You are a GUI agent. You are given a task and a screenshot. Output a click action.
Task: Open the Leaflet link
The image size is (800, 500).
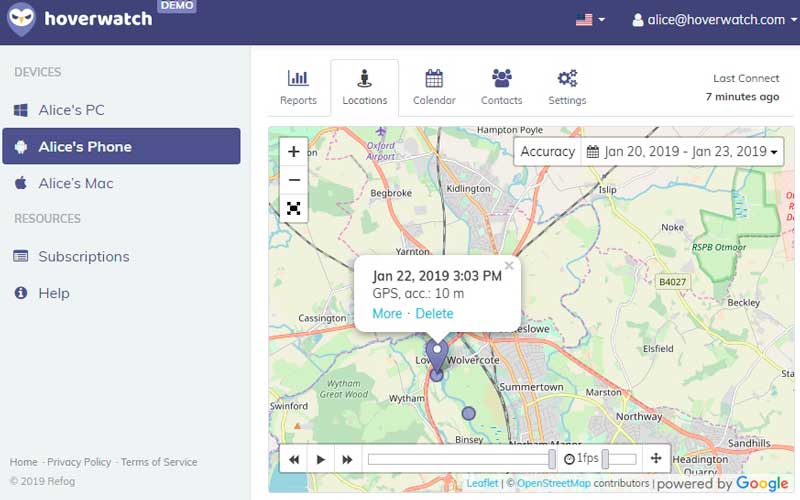tap(482, 483)
